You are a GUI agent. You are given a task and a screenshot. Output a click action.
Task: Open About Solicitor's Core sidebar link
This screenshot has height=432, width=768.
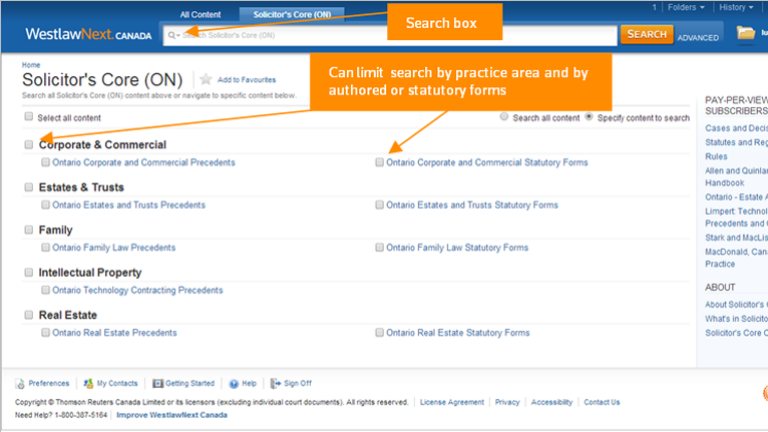(736, 305)
